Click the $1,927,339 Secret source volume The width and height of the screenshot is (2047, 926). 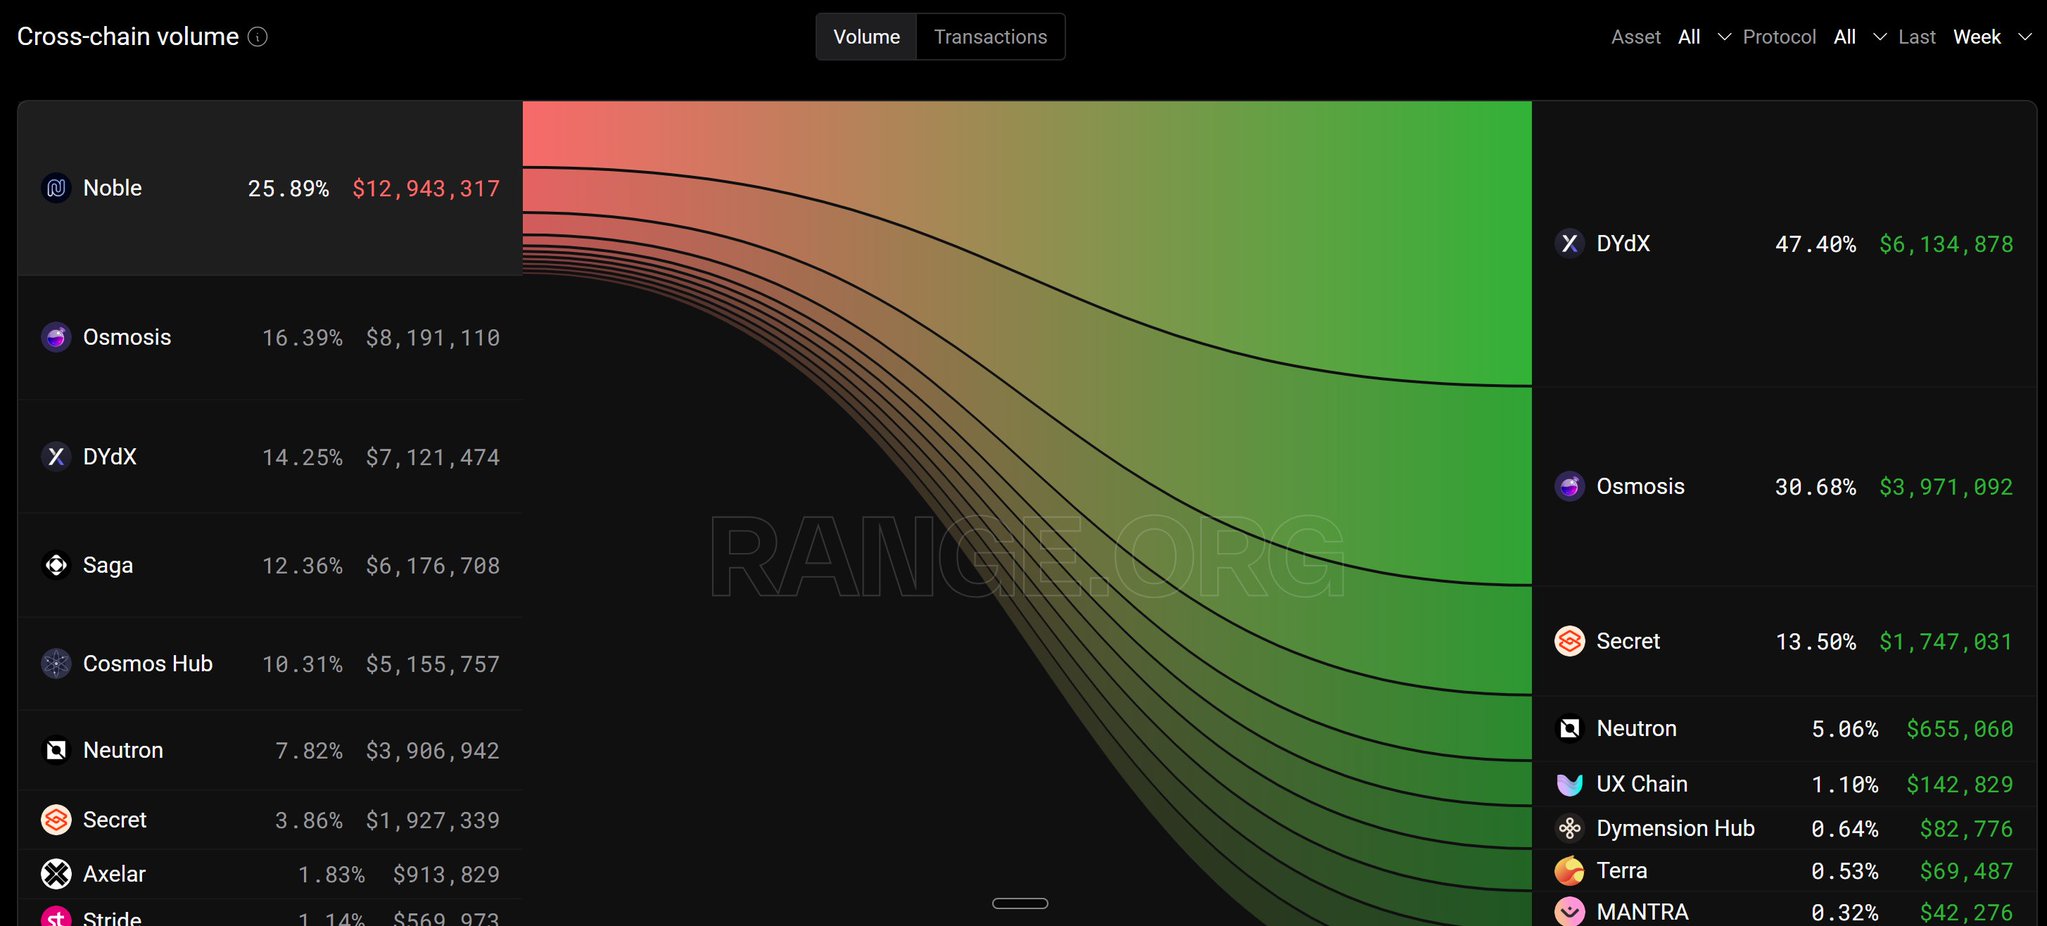(433, 821)
